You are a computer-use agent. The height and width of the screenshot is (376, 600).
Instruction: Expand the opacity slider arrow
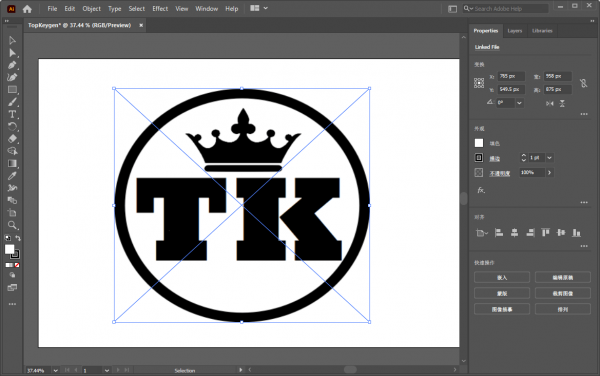[549, 173]
